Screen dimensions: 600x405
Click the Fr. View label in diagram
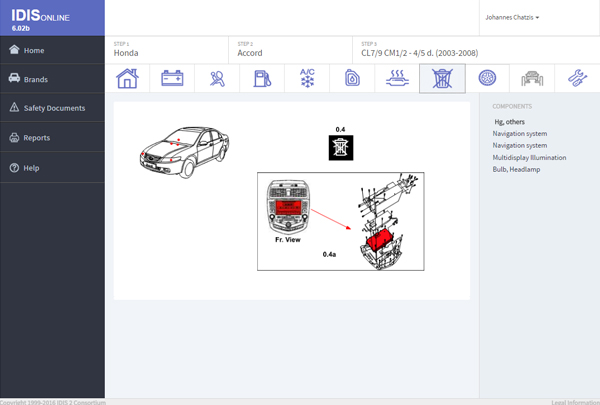288,240
